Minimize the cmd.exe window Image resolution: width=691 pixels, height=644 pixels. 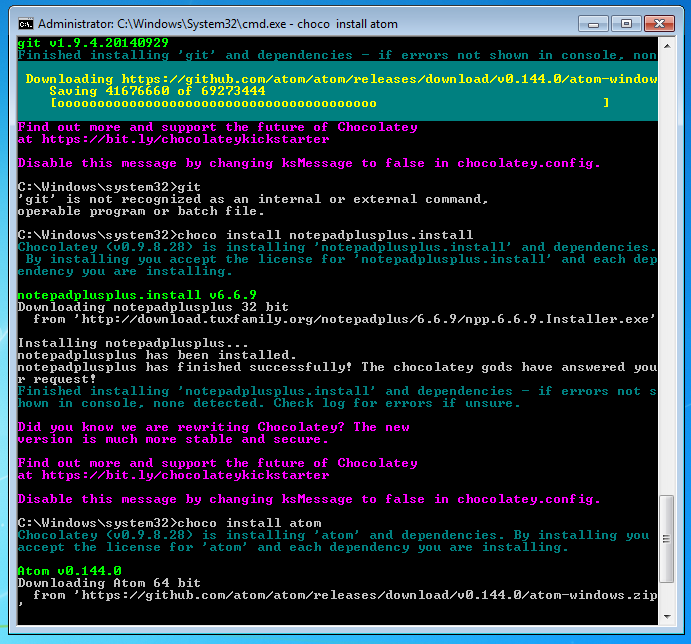pyautogui.click(x=593, y=24)
